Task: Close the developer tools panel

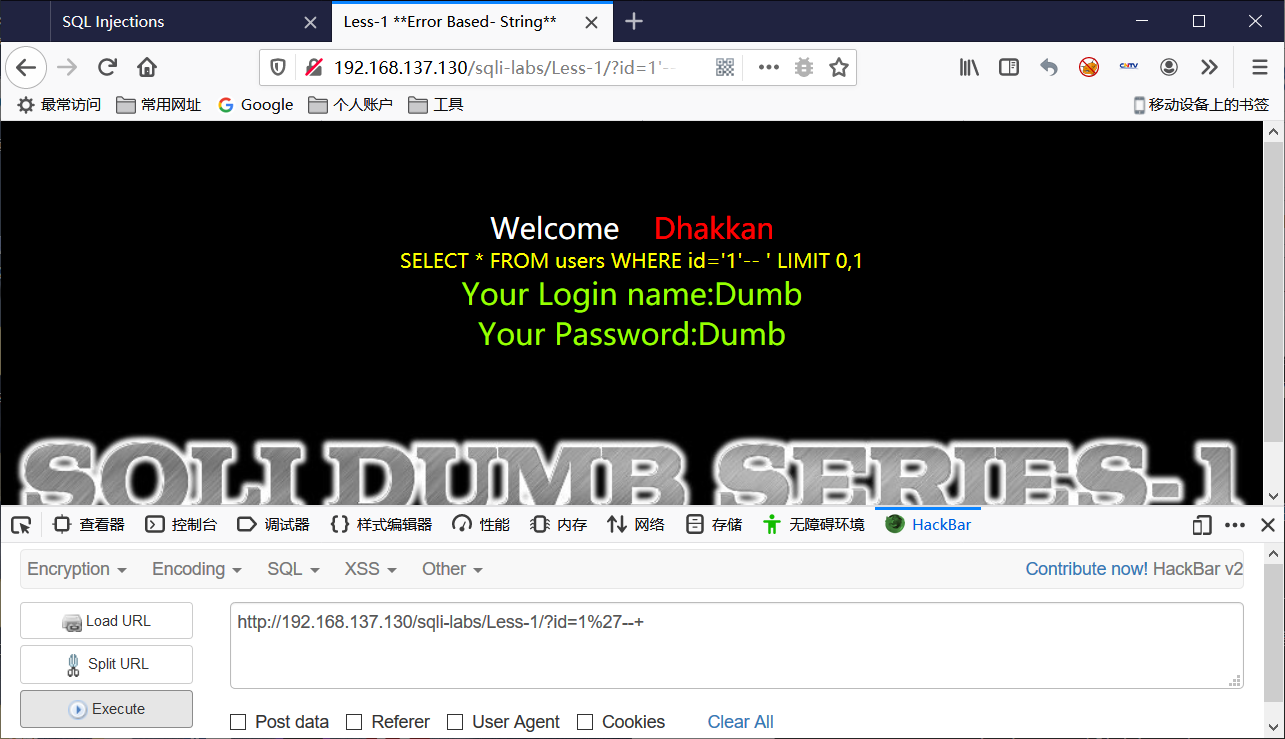Action: [x=1267, y=524]
